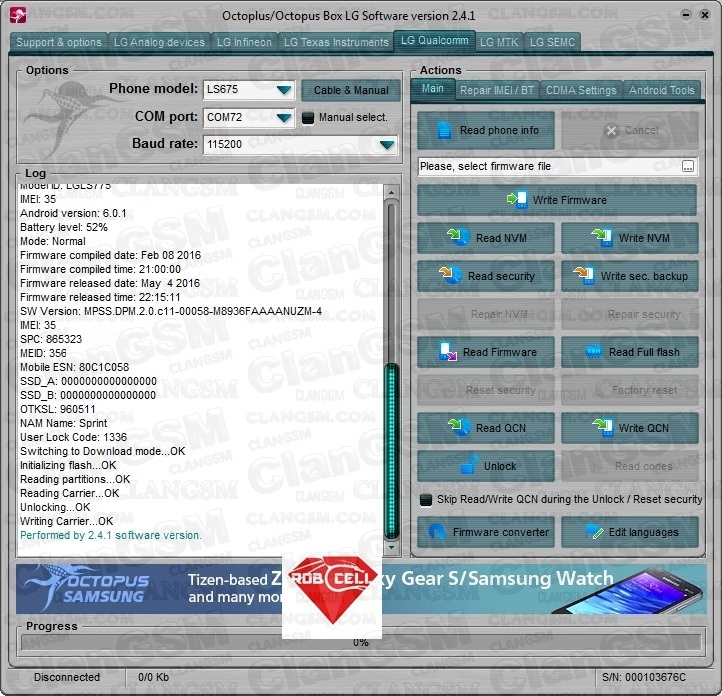Switch to LG Analog devices tab
Screen dimensions: 722x696
(x=159, y=42)
